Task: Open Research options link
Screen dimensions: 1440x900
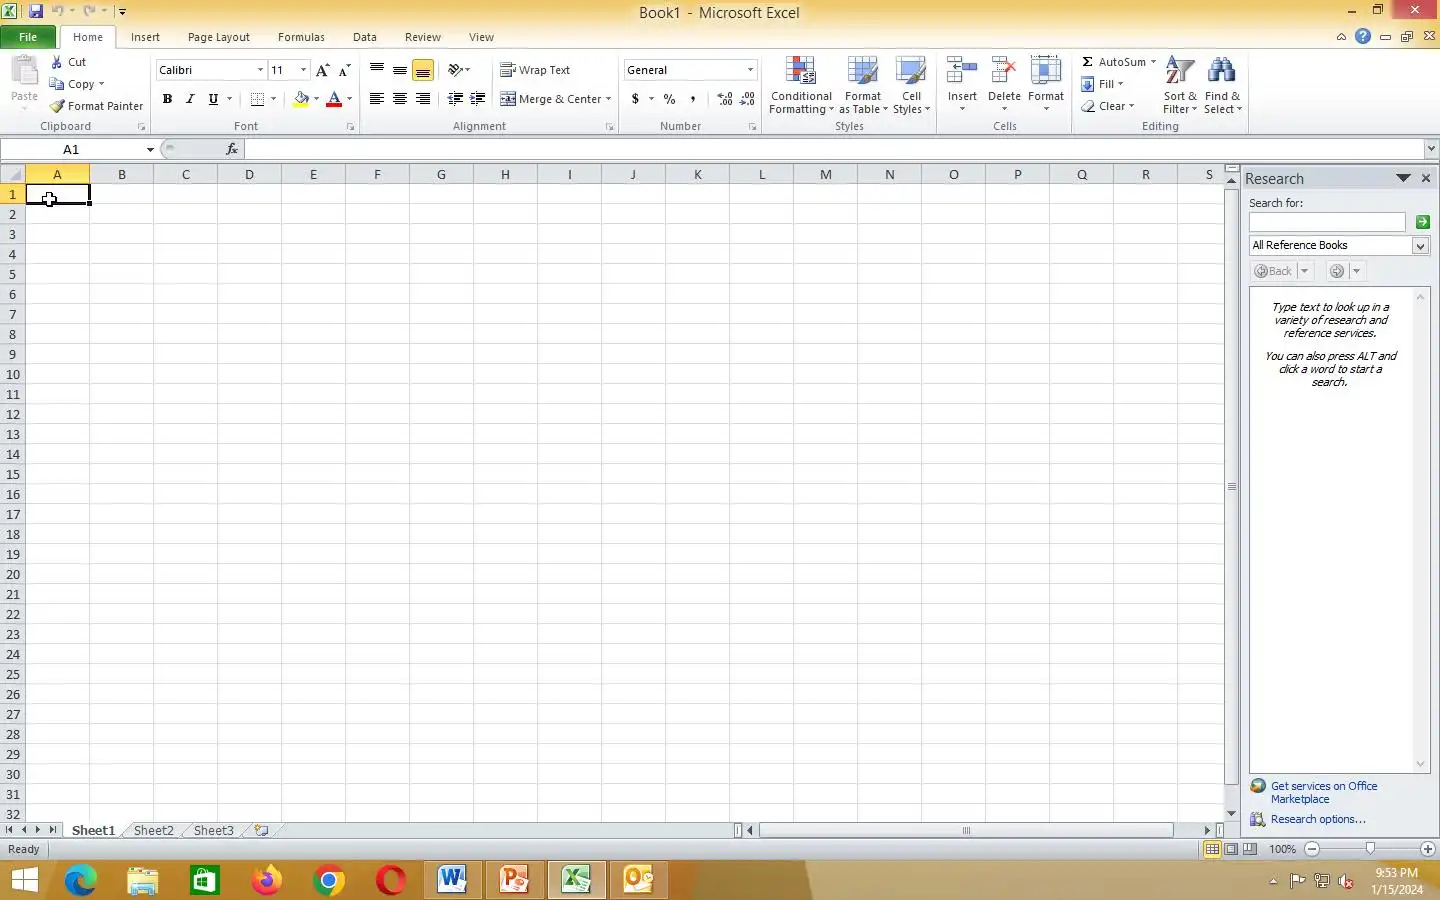Action: tap(1318, 819)
